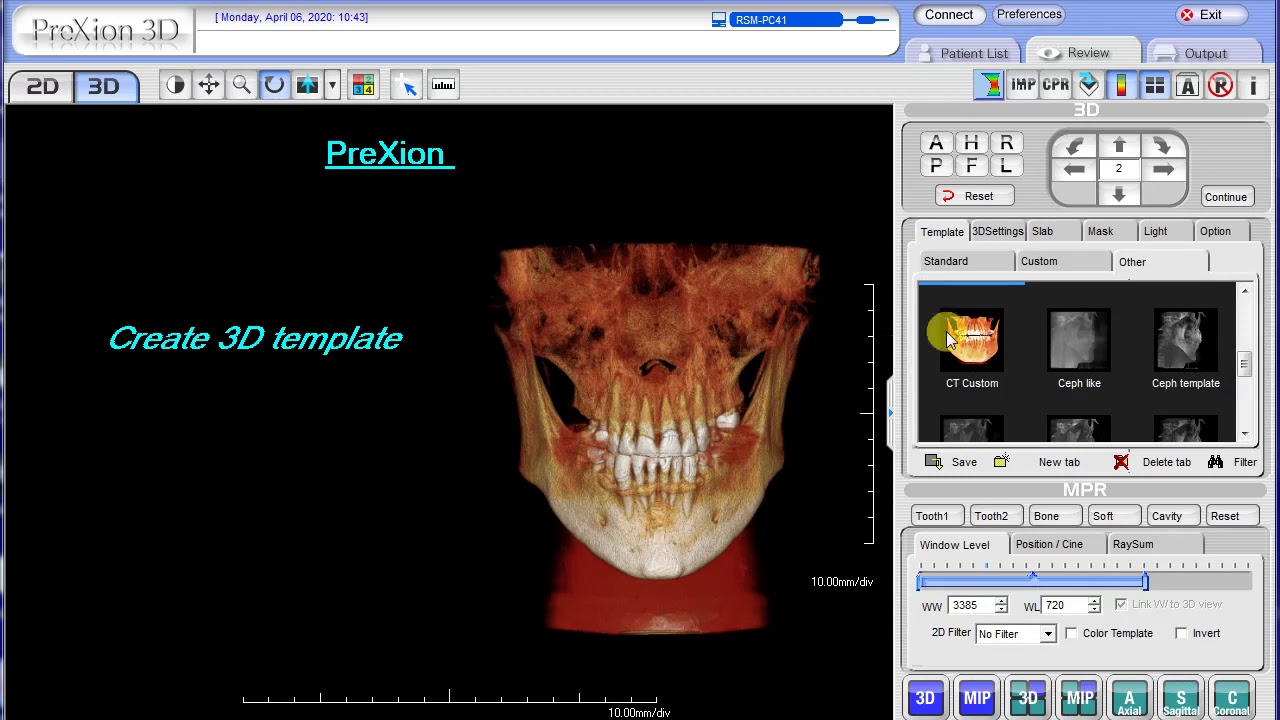Click the color hourglass render icon
Screen dimensions: 1280x720
[x=989, y=85]
